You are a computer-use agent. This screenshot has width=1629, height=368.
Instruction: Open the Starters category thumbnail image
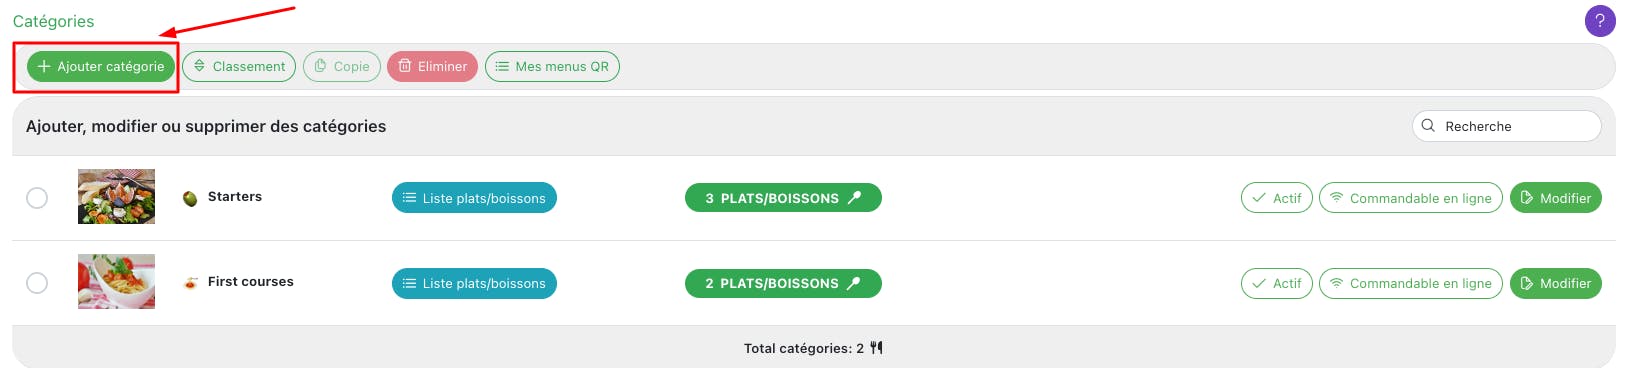click(116, 196)
